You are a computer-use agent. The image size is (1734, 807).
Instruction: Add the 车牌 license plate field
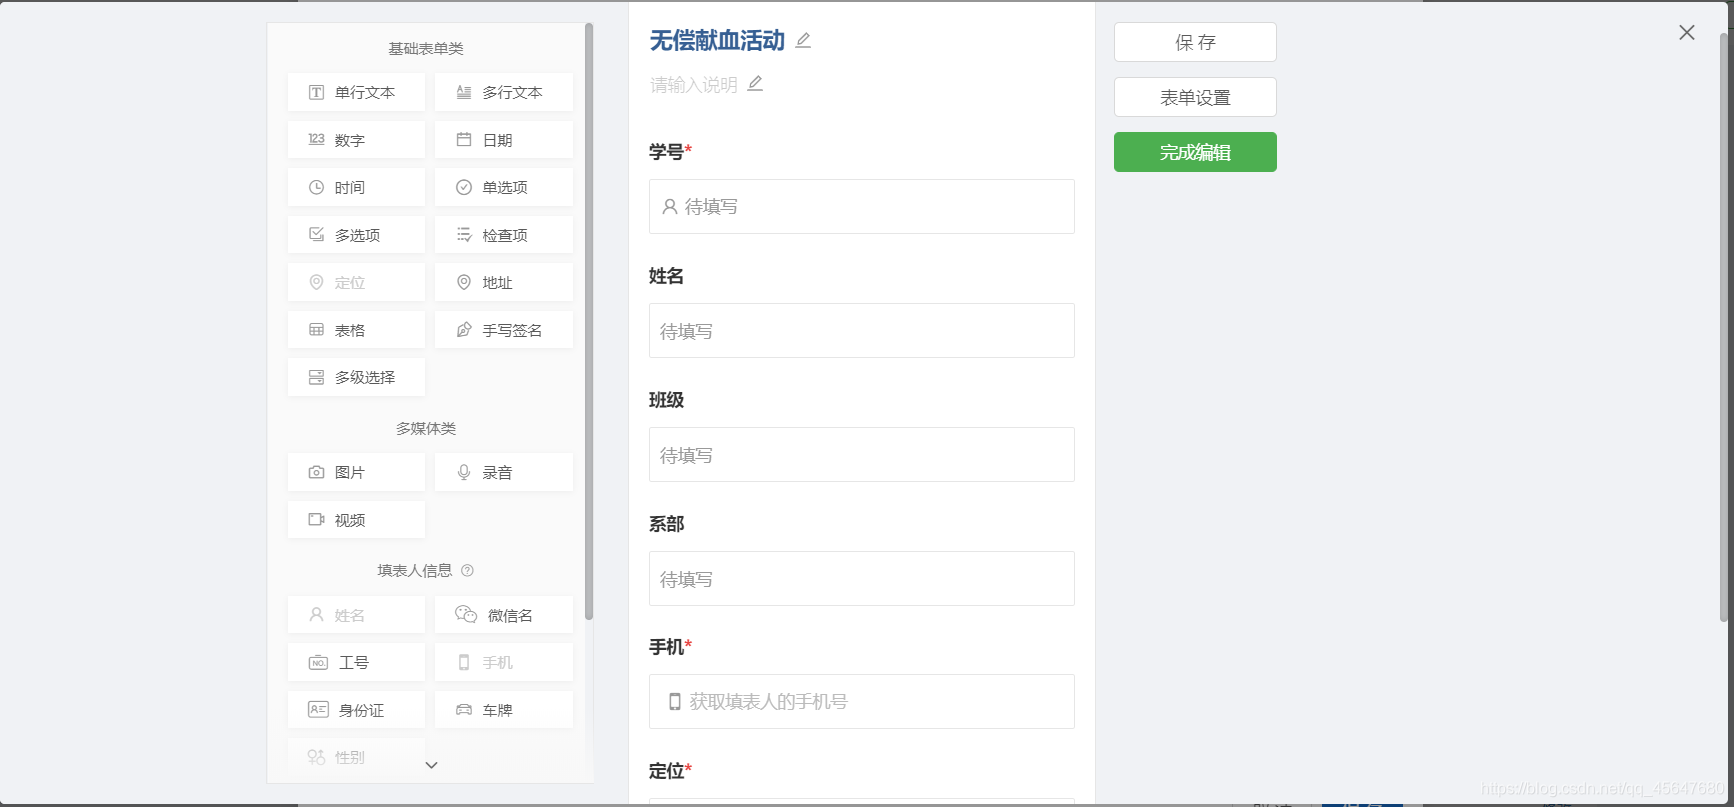click(504, 710)
